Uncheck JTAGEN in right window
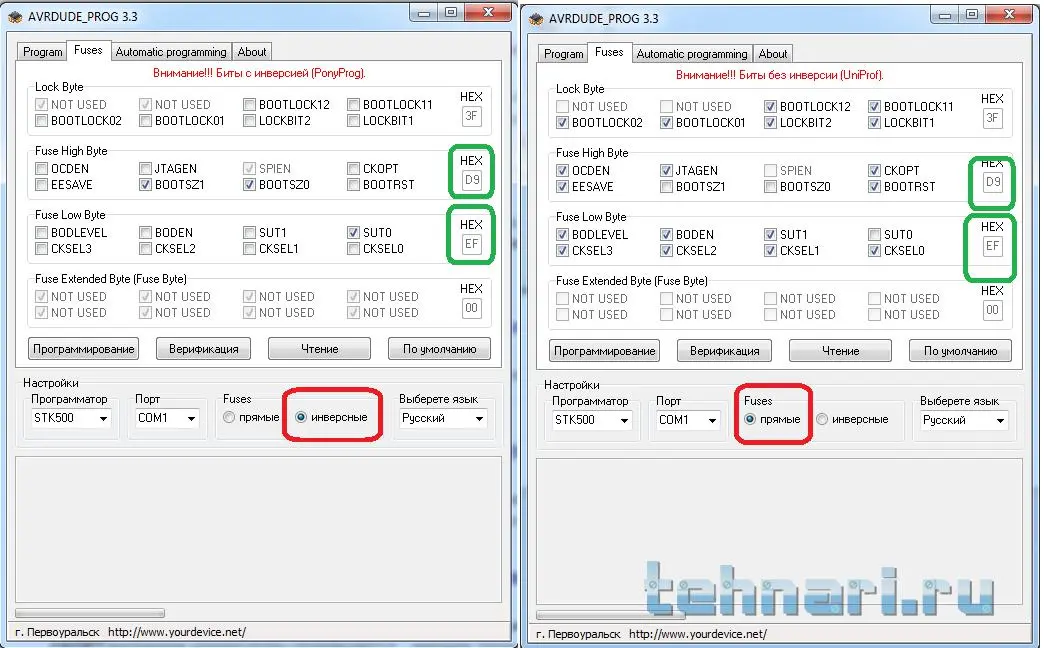 click(x=666, y=170)
